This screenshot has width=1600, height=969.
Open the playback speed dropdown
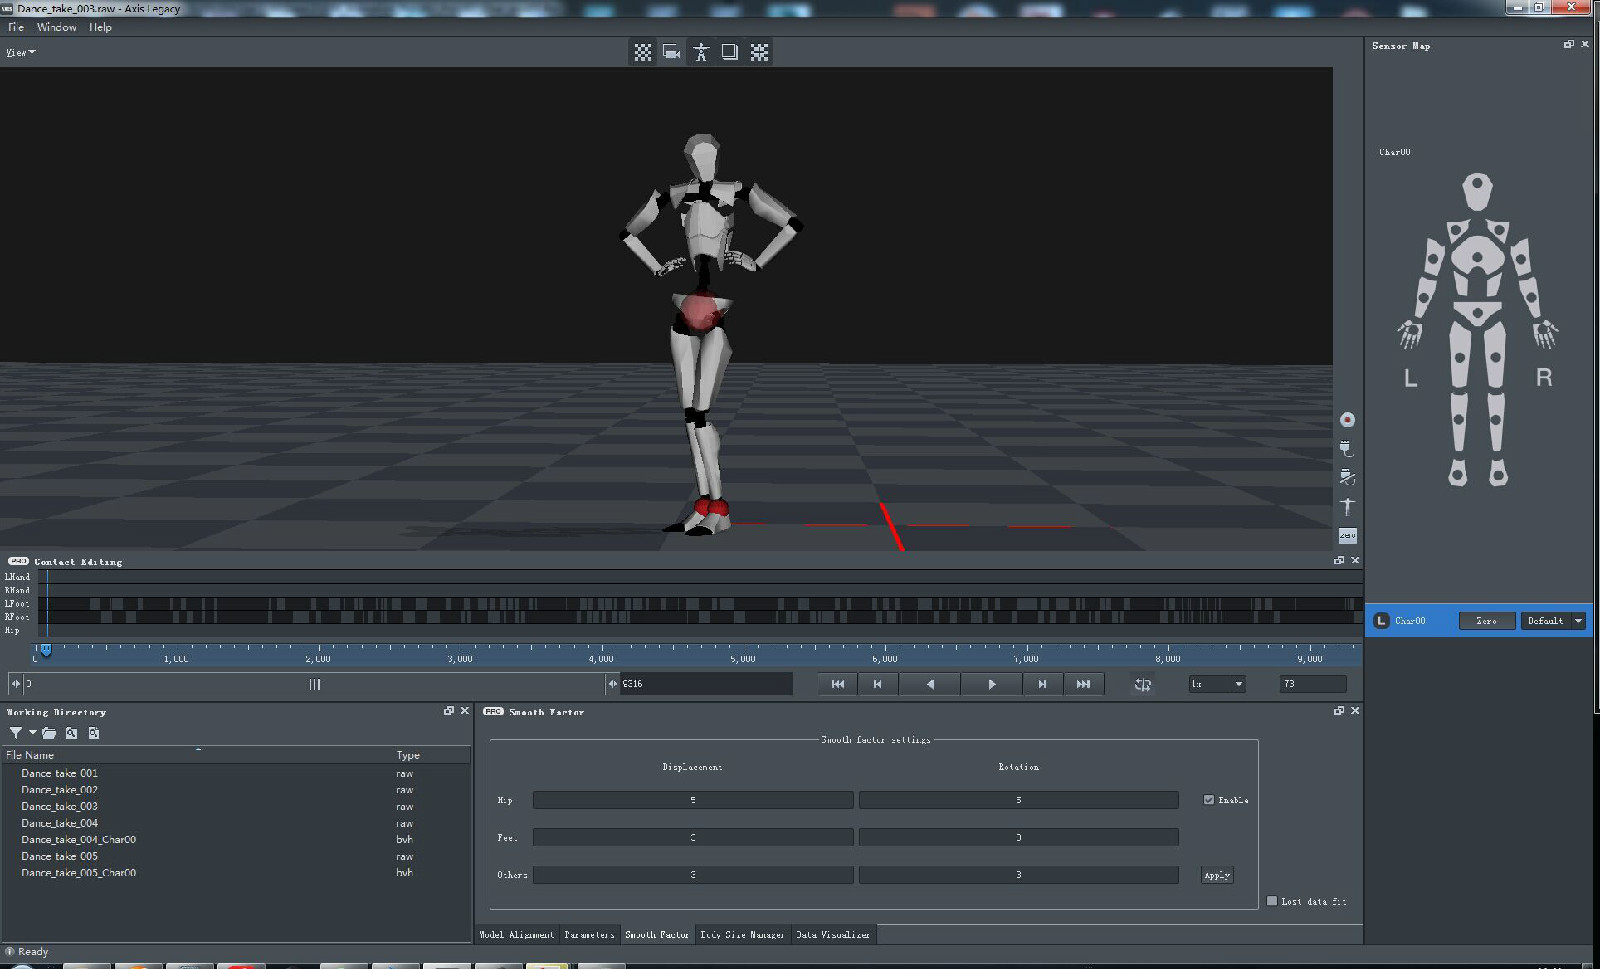click(x=1217, y=684)
